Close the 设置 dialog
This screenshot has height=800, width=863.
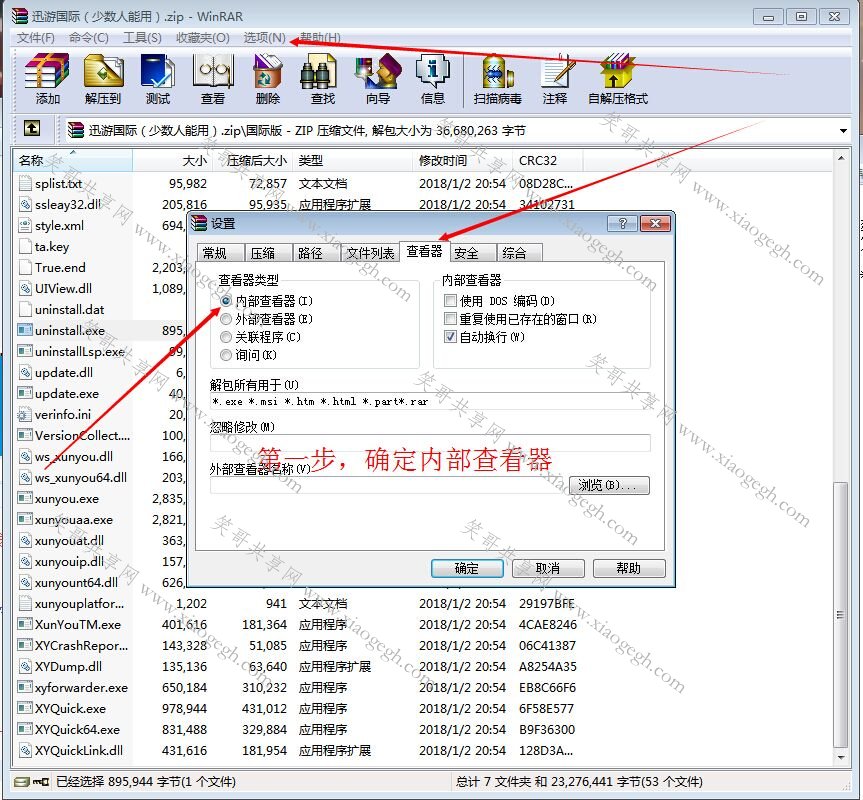click(655, 223)
